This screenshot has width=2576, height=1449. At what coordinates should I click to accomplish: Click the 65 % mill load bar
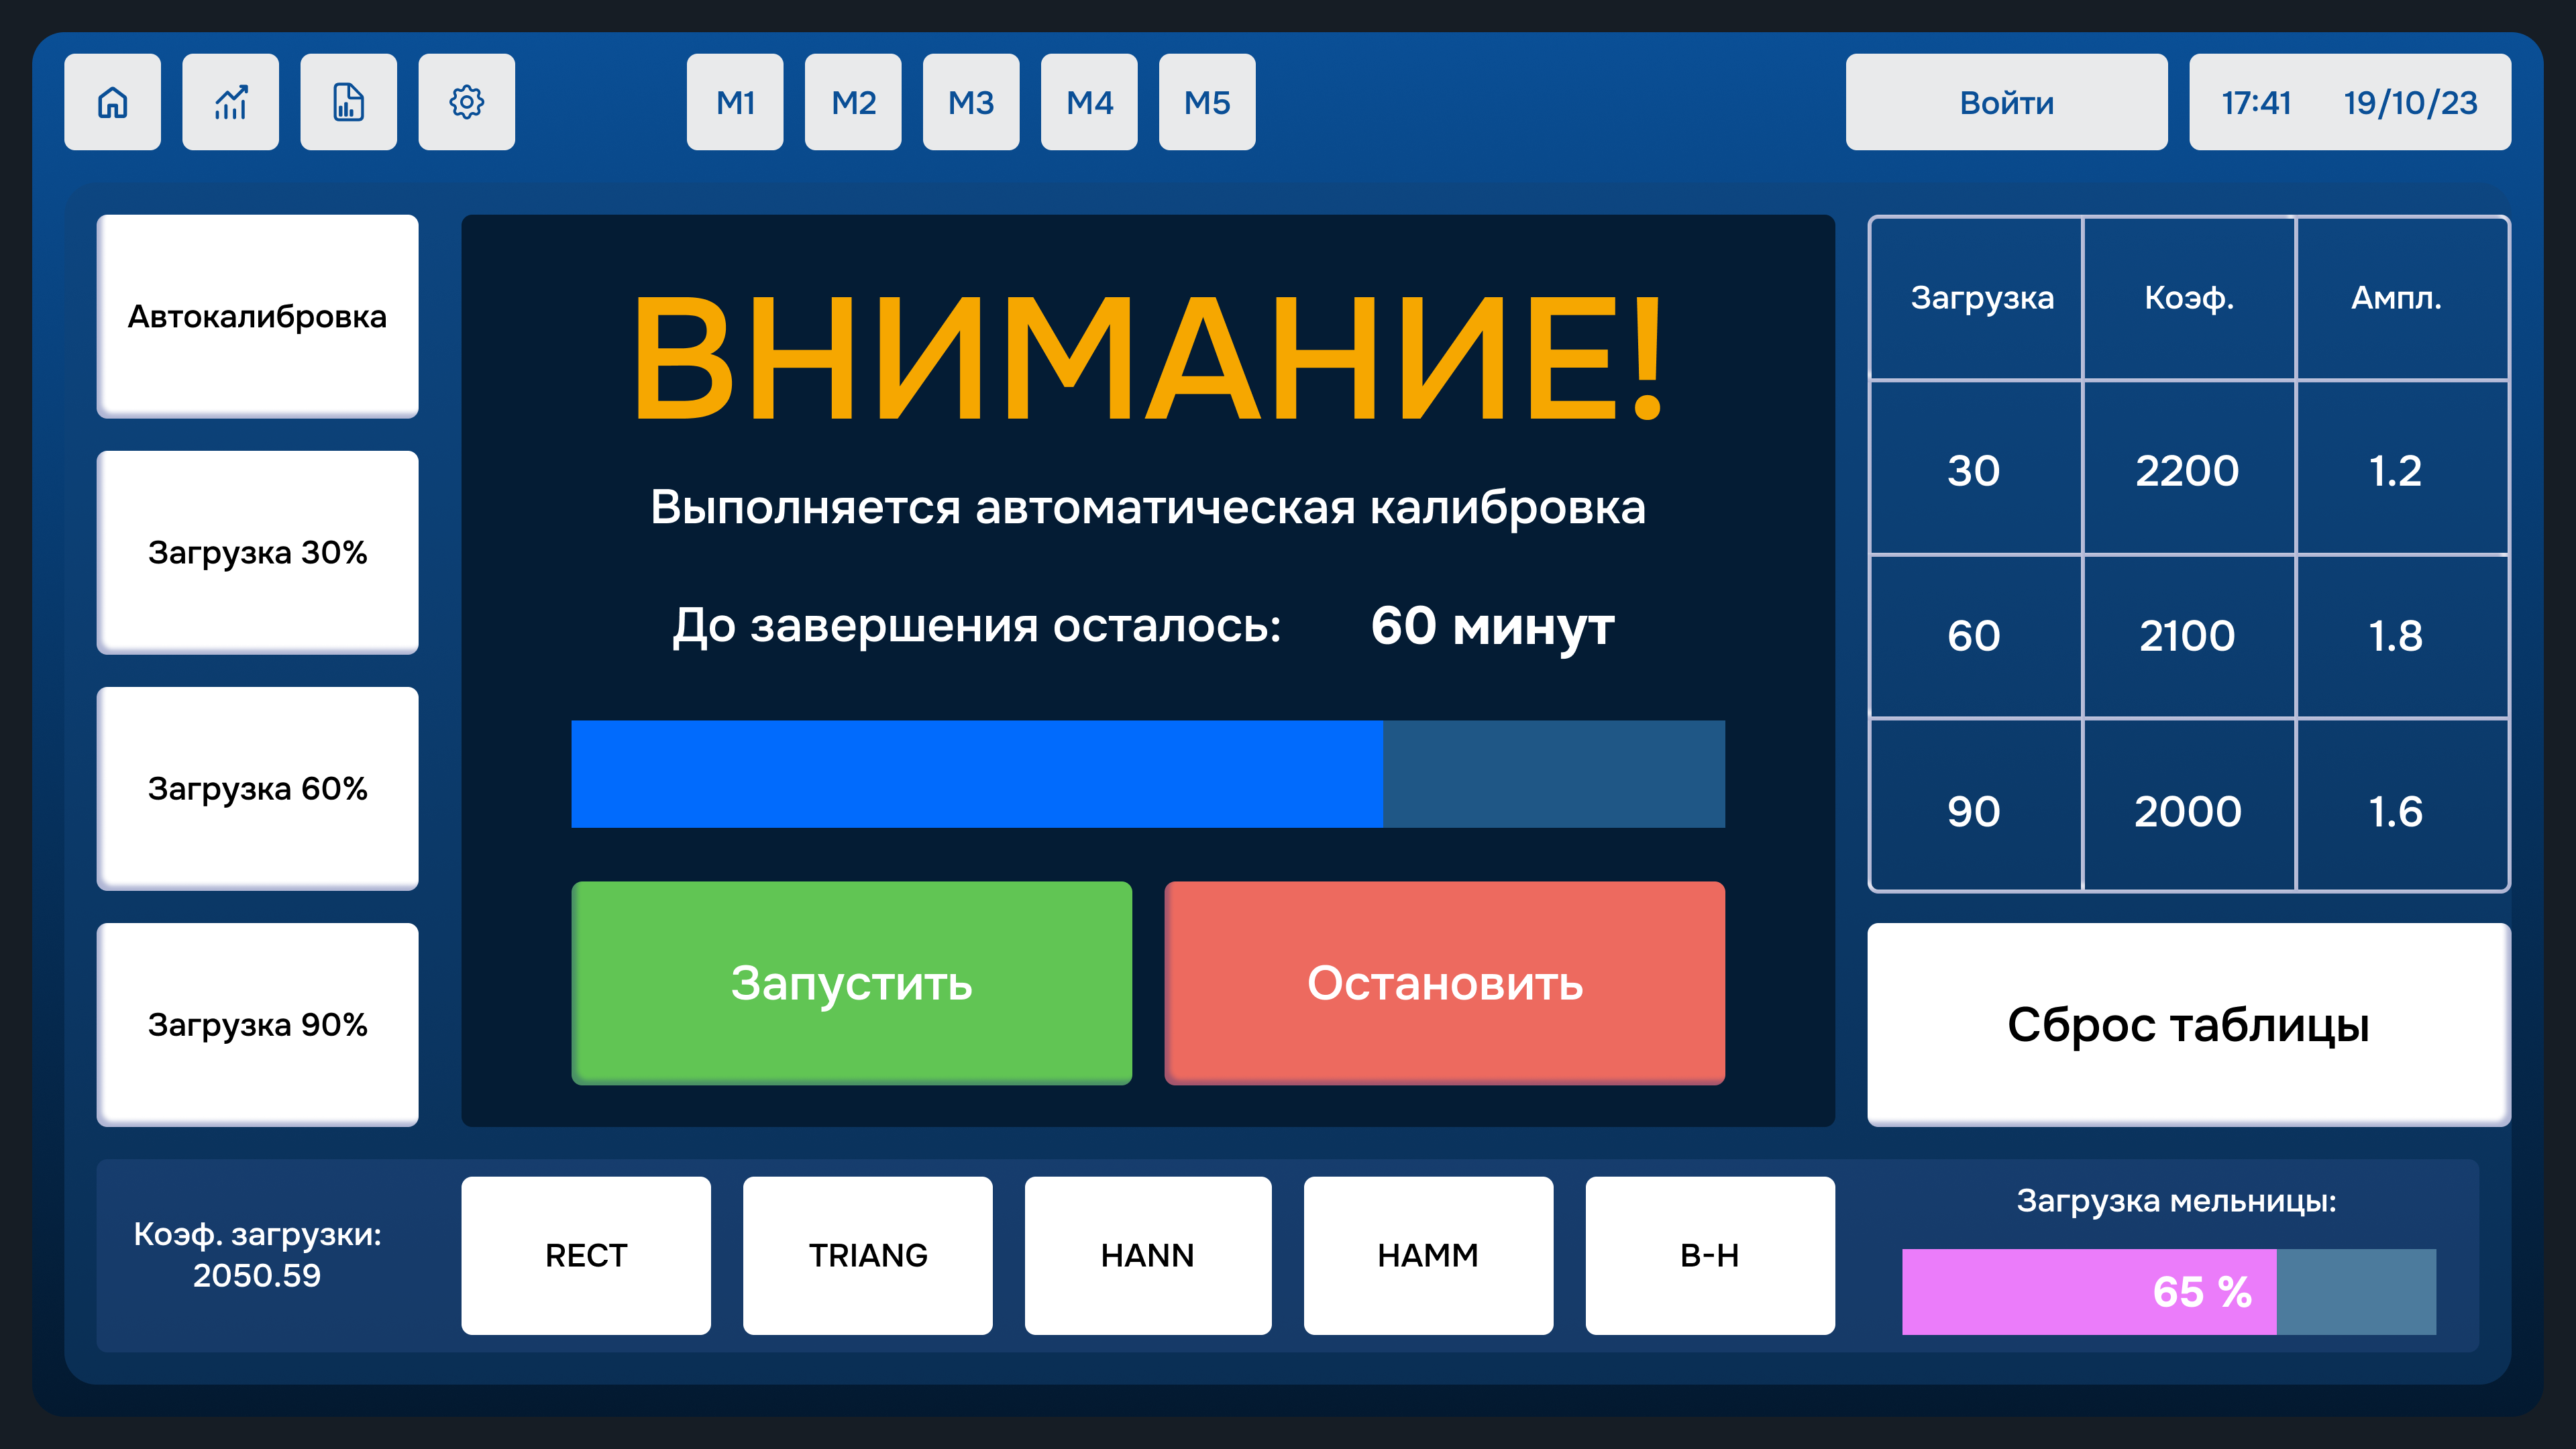[x=2168, y=1291]
